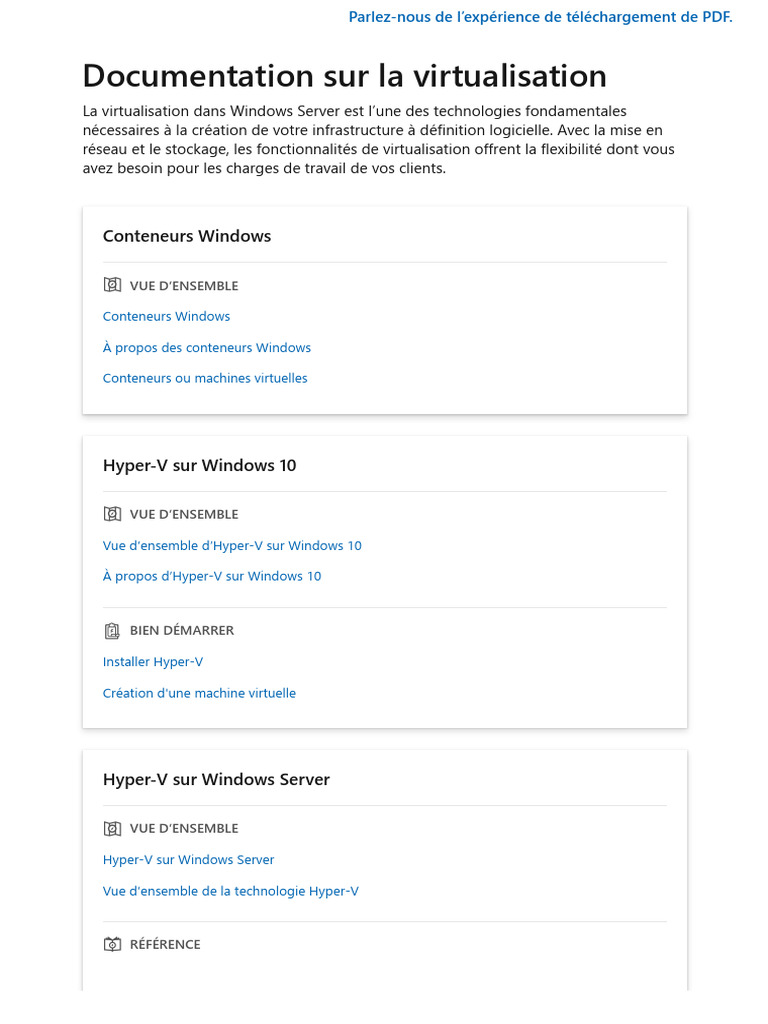
Task: Go to À propos d'Hyper-V sur Windows 10
Action: 212,576
